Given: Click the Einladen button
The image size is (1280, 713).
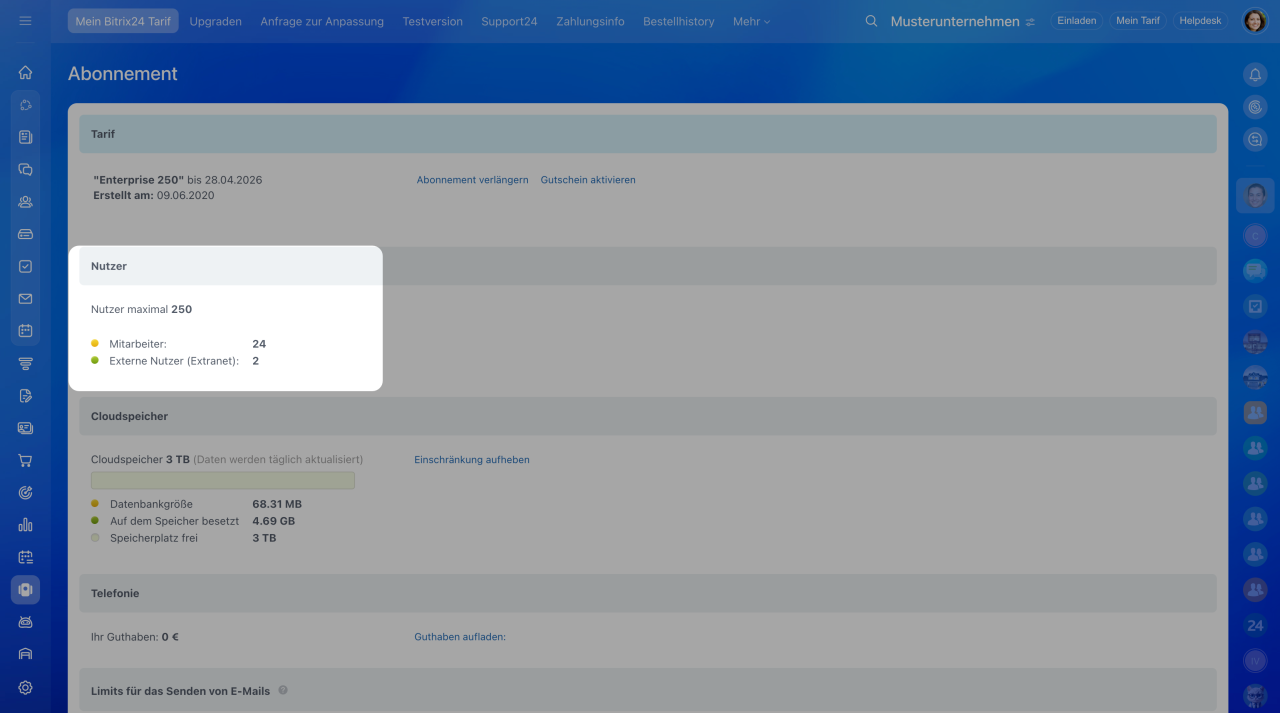Looking at the screenshot, I should [1077, 20].
